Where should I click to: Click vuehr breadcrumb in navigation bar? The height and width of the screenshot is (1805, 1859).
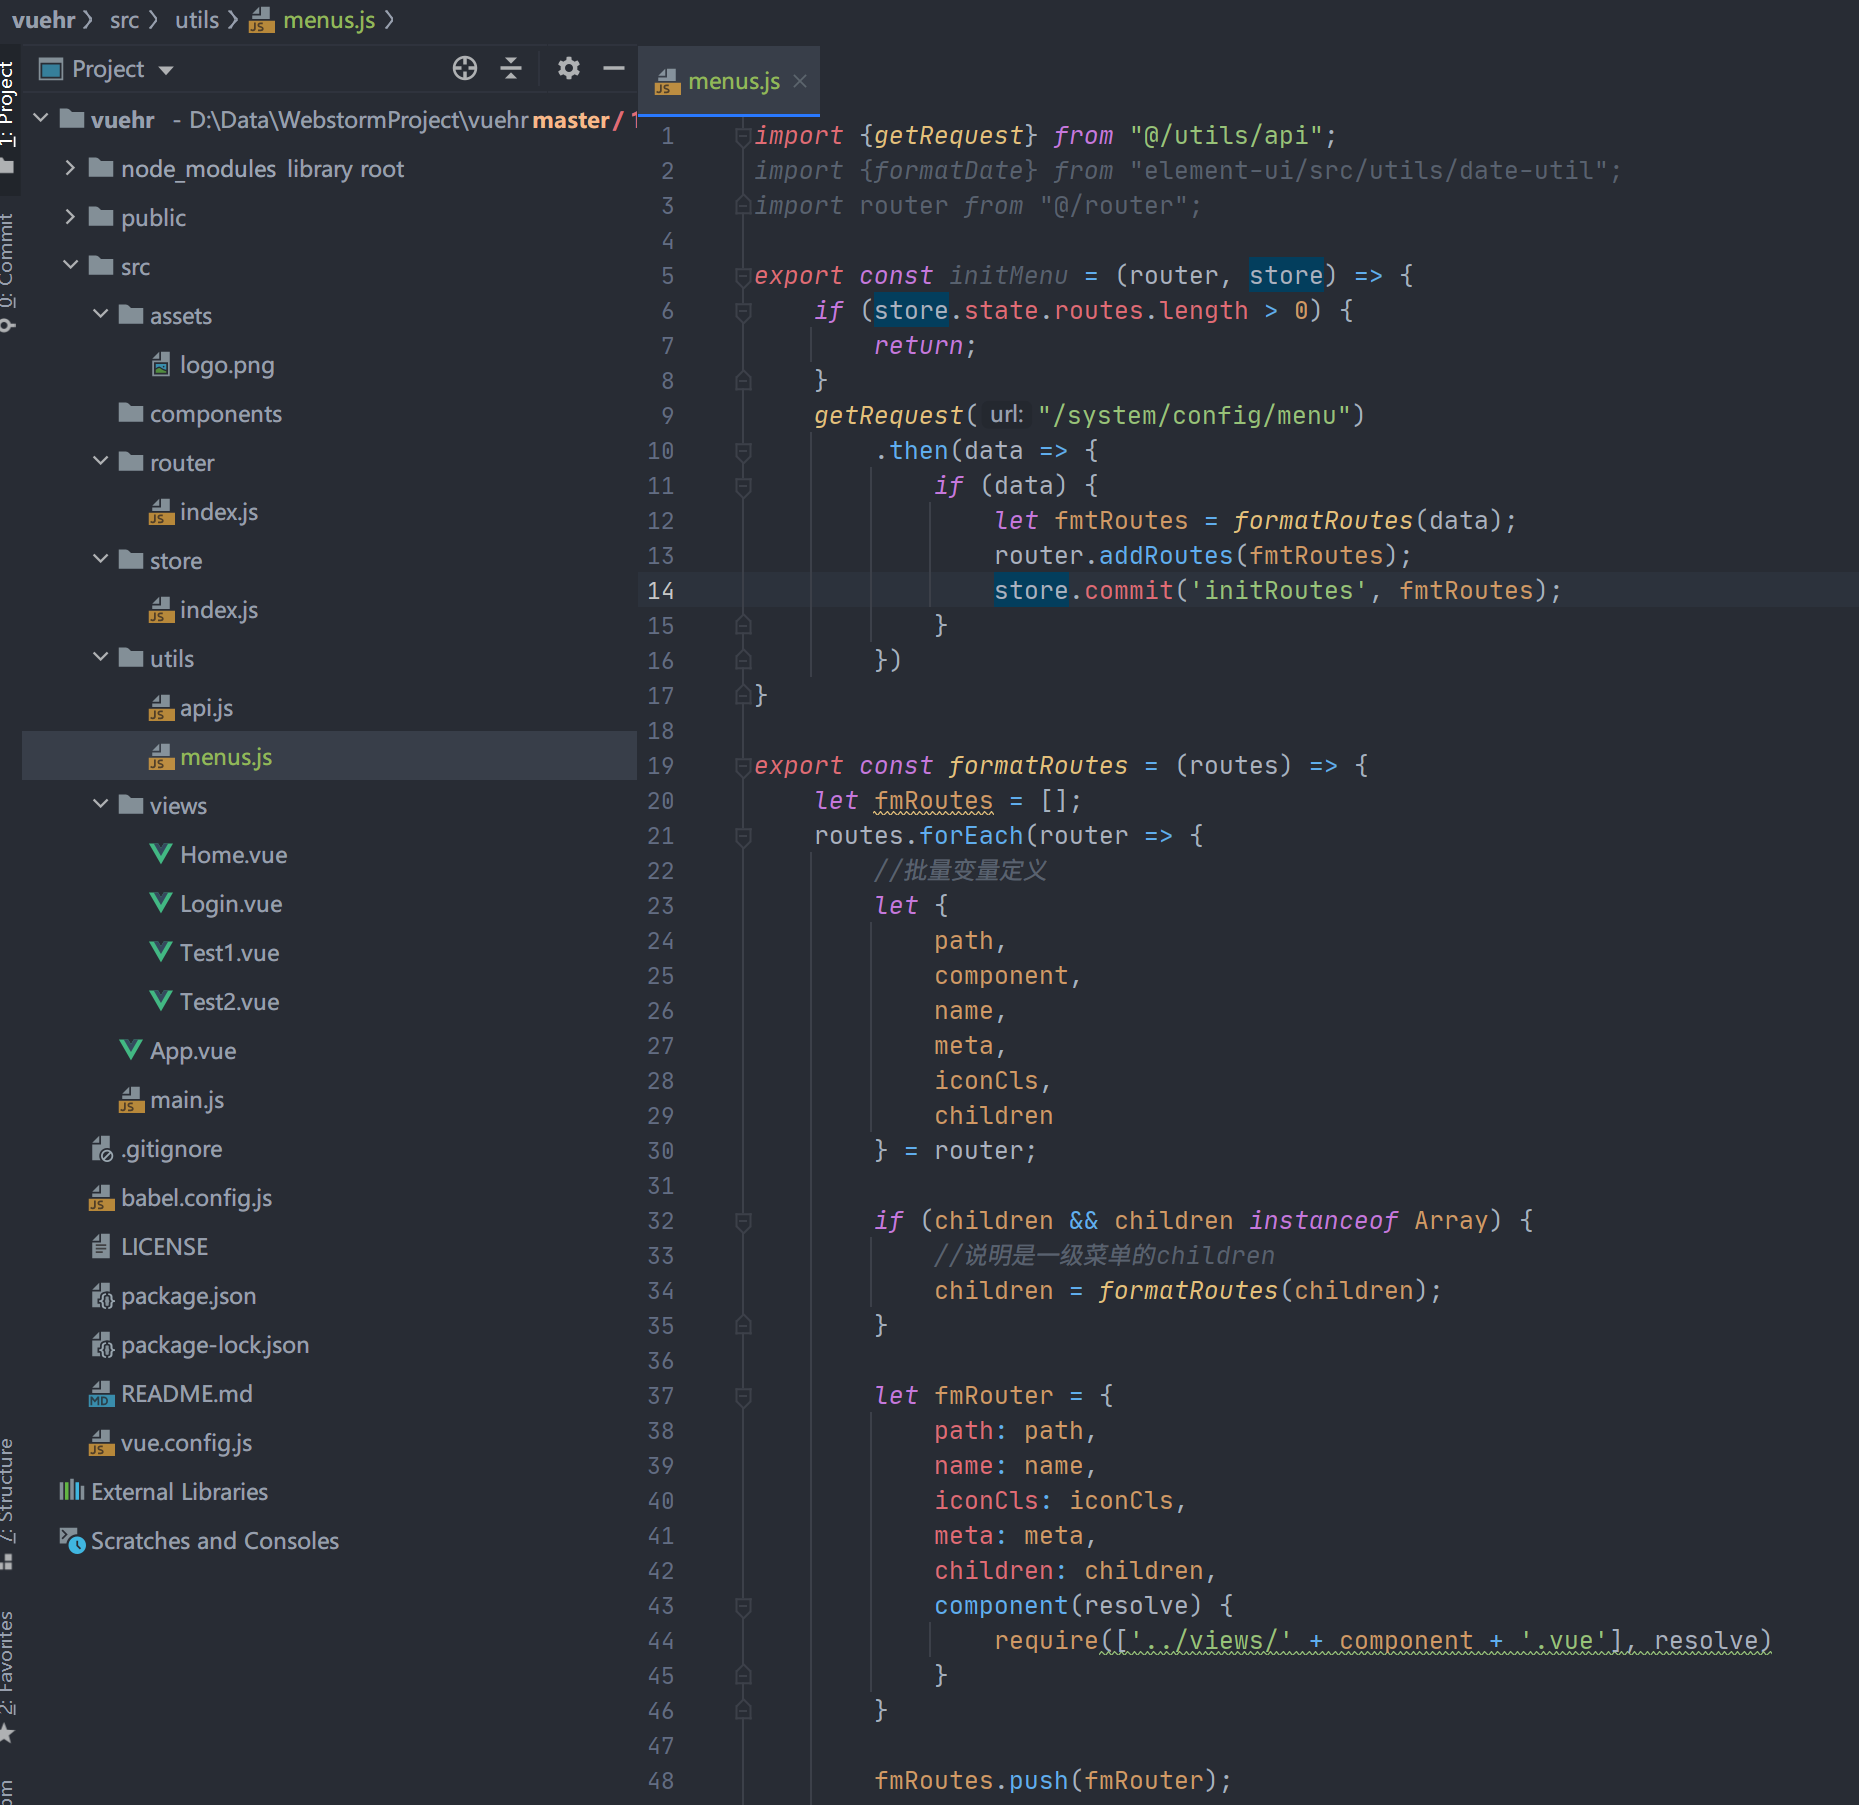(x=43, y=19)
